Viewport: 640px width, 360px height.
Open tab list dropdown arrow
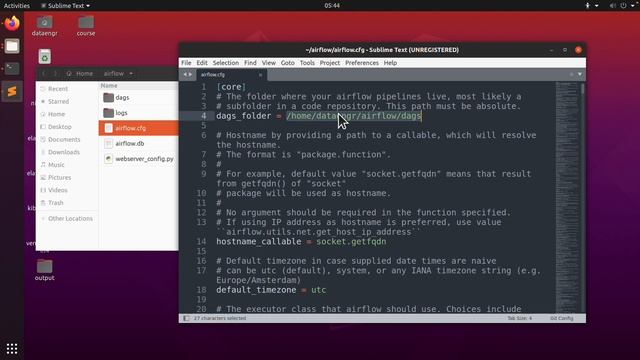tap(580, 74)
